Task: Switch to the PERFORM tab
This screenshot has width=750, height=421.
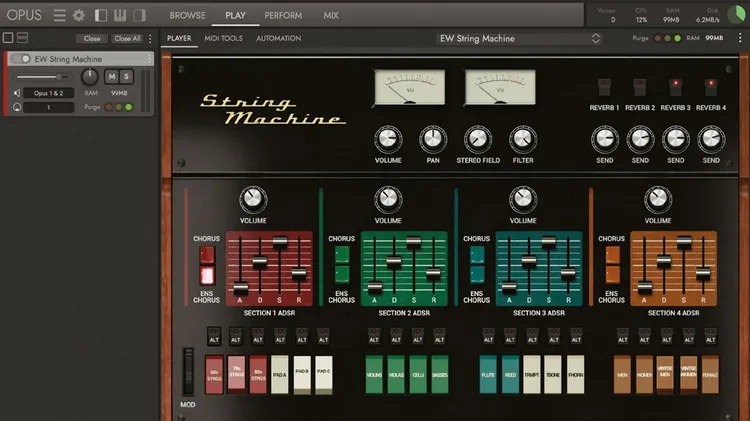Action: click(283, 15)
